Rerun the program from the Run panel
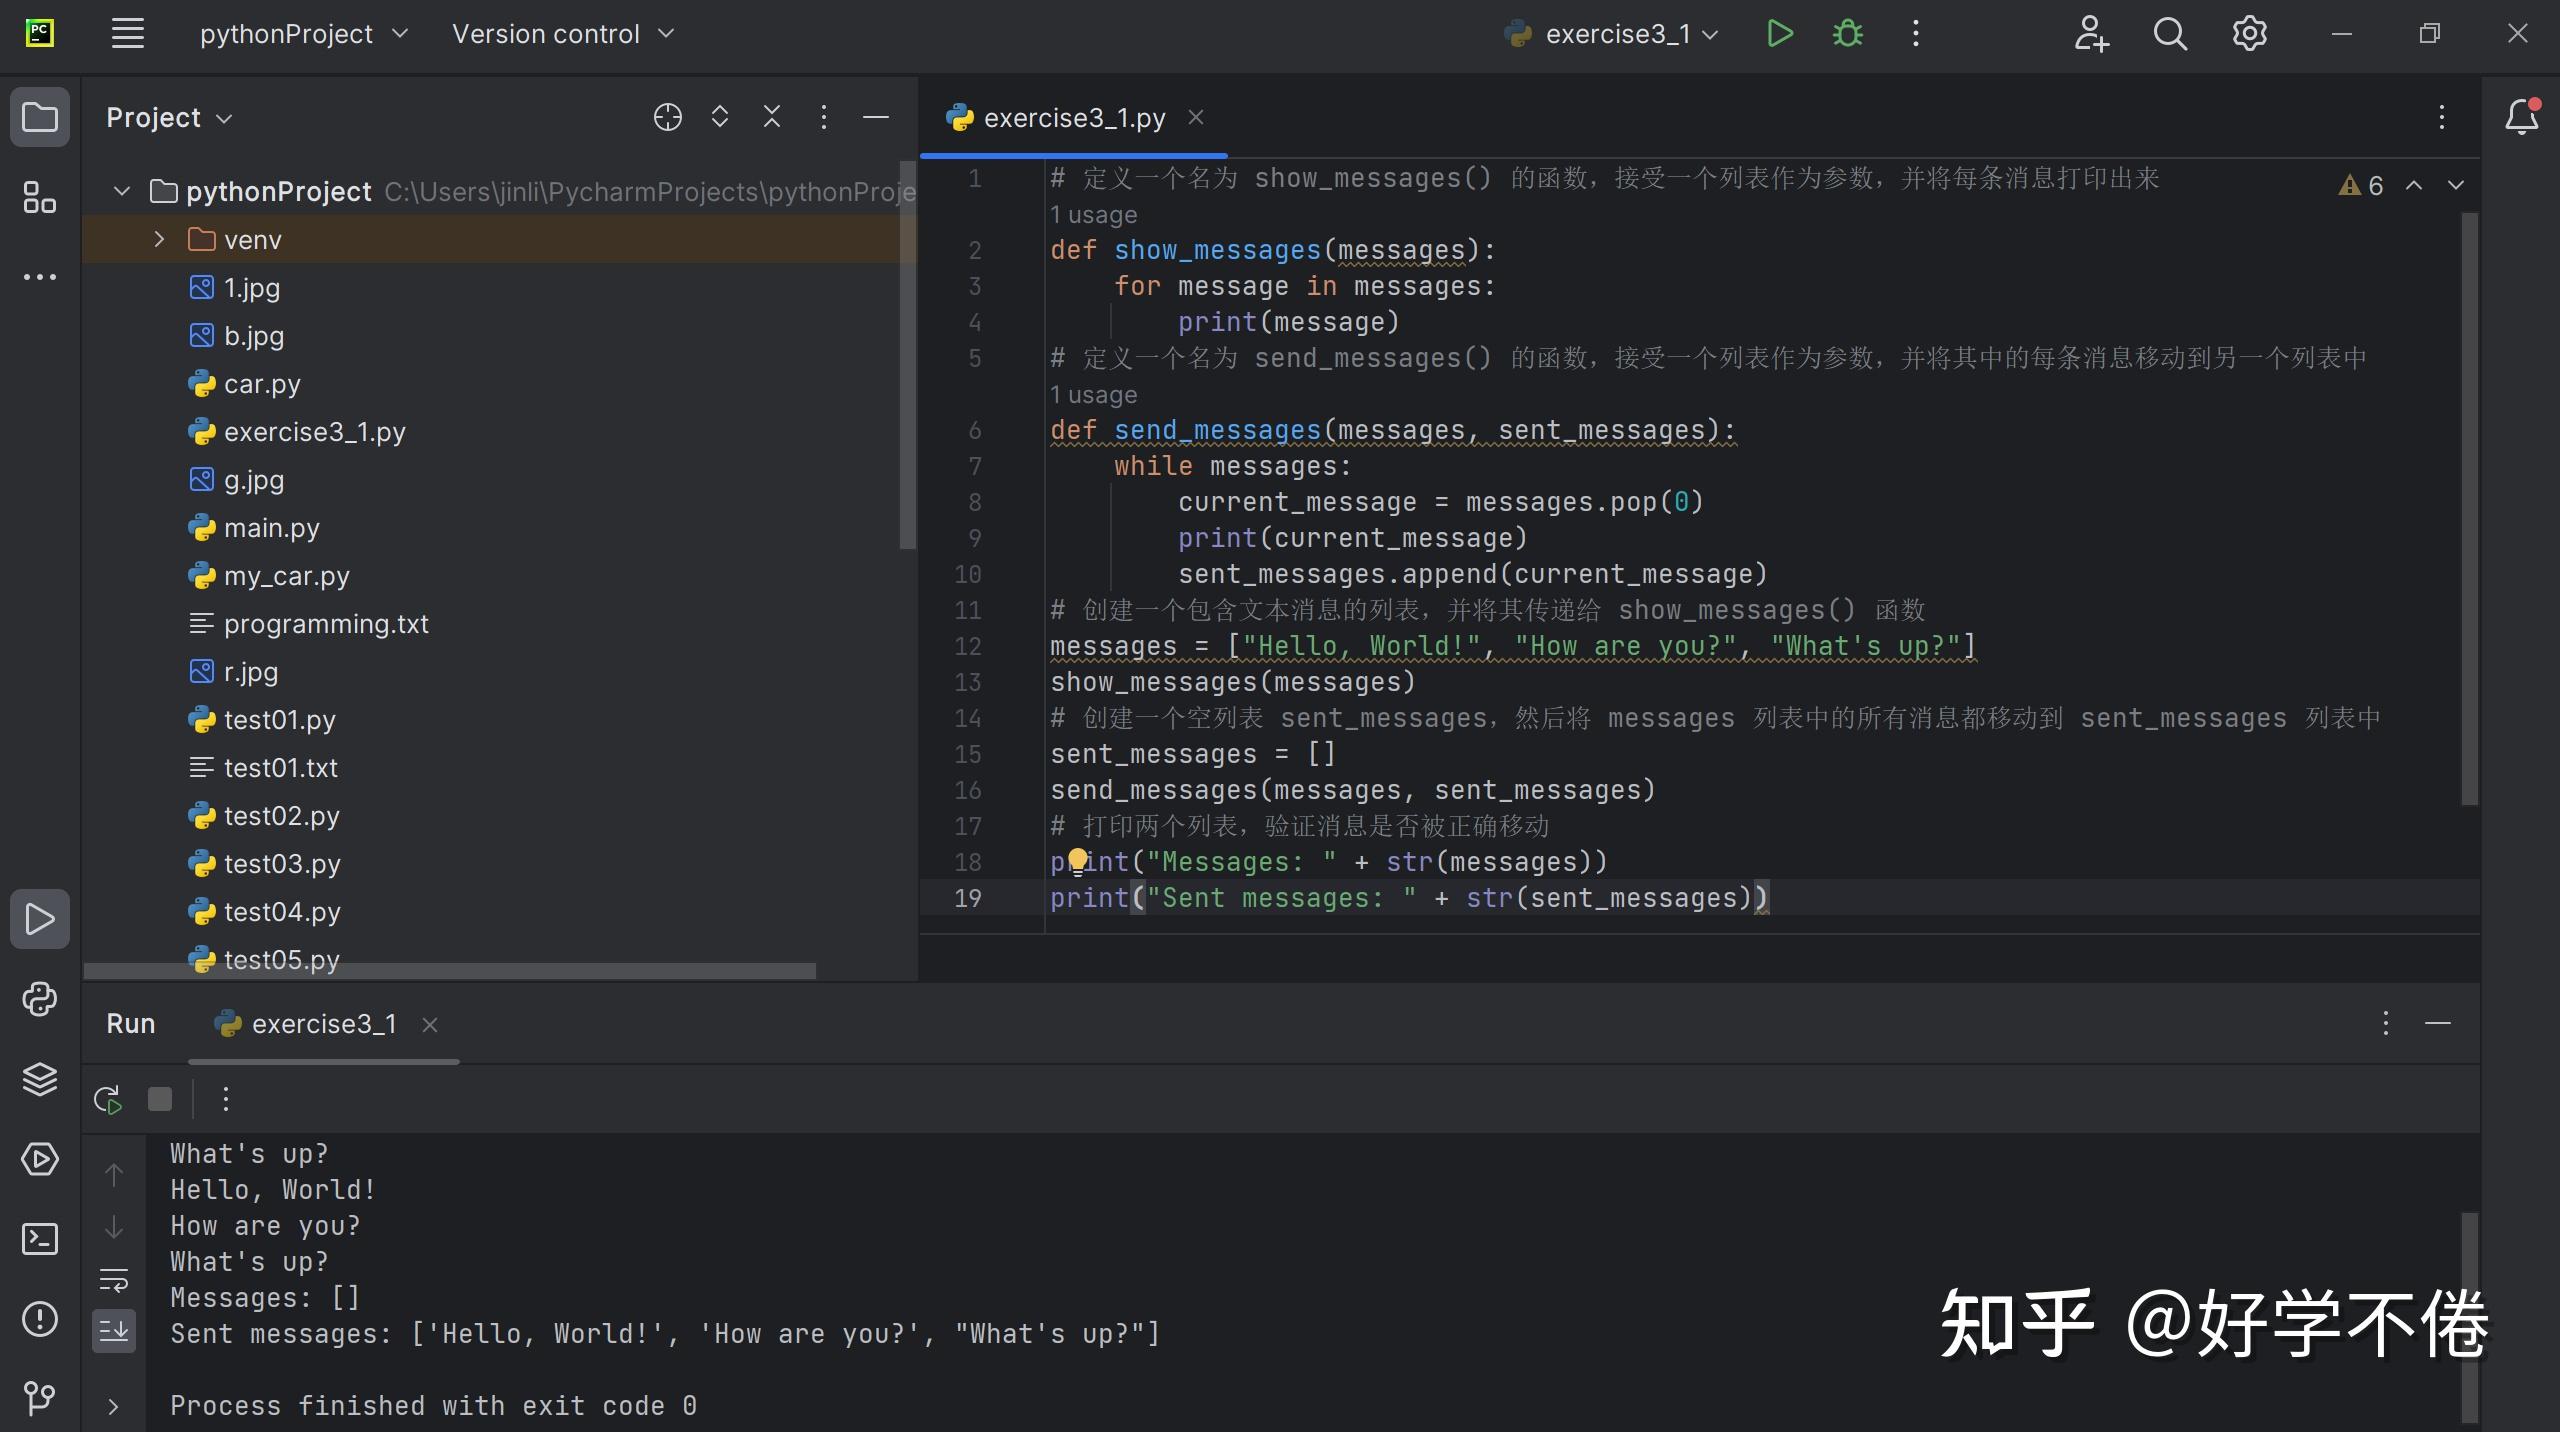Viewport: 2560px width, 1432px height. tap(107, 1097)
